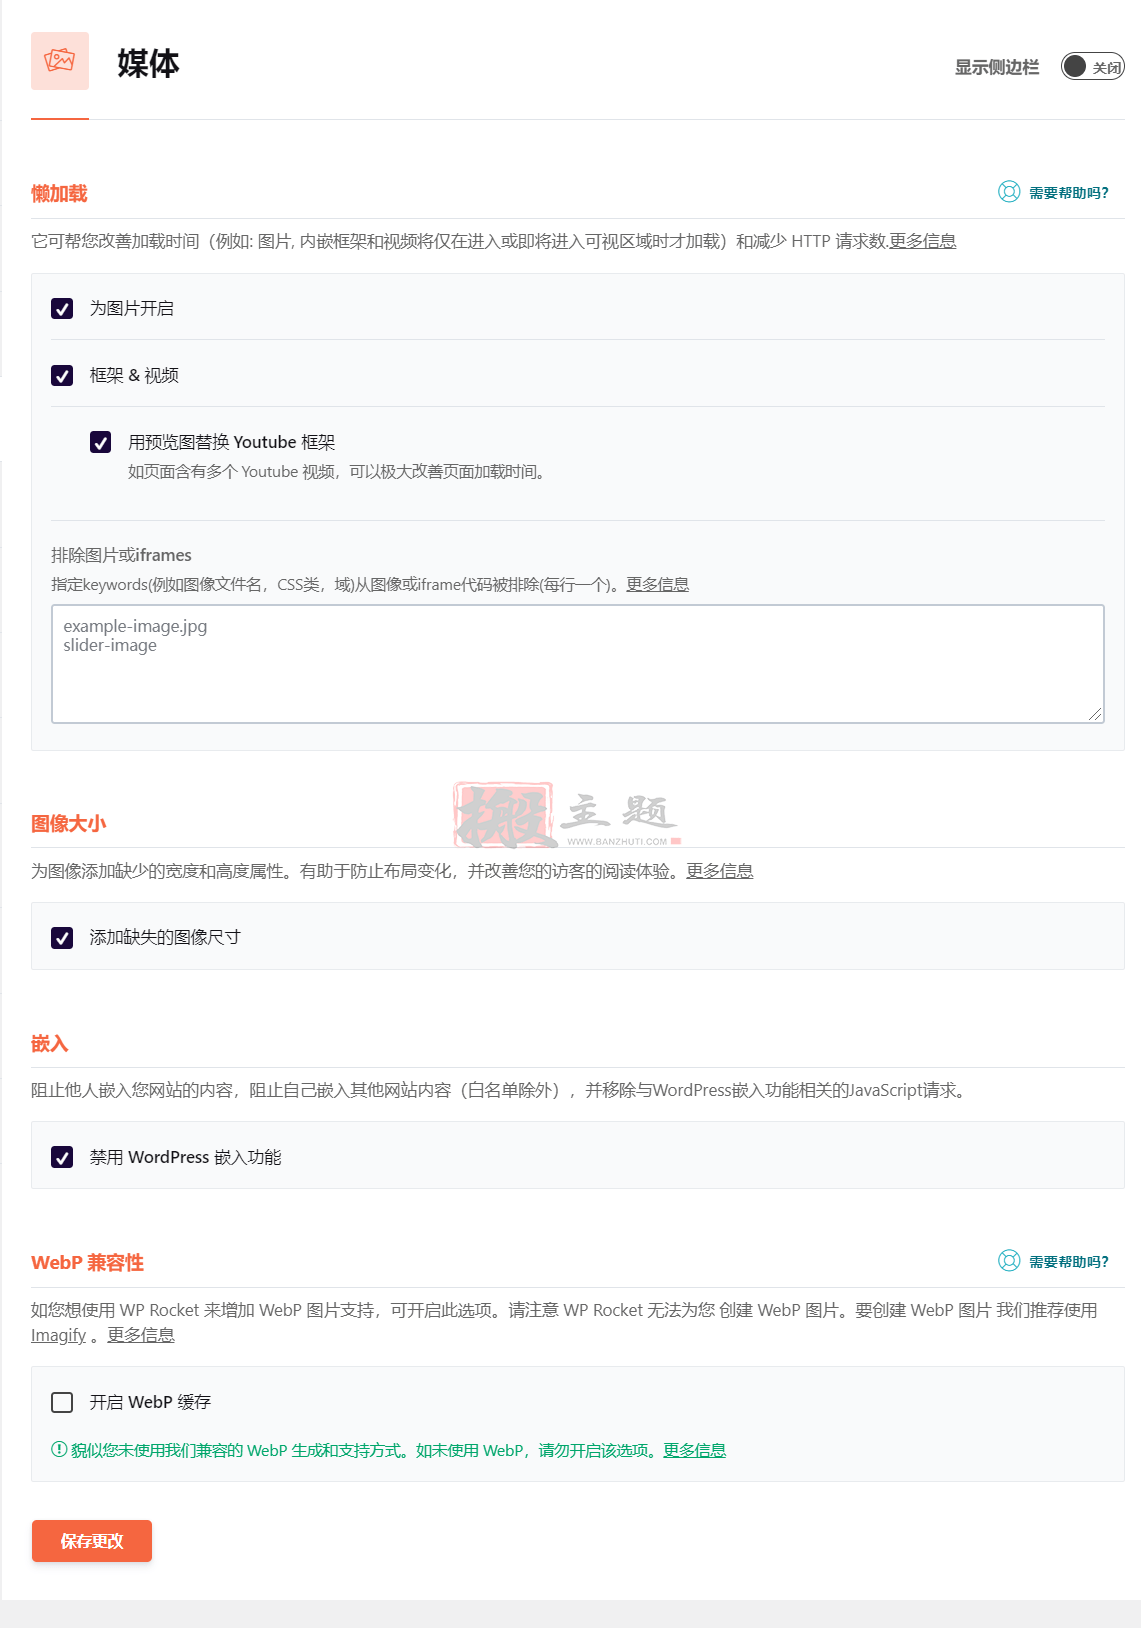Click inside the exclude images textarea
This screenshot has width=1141, height=1628.
coord(578,664)
